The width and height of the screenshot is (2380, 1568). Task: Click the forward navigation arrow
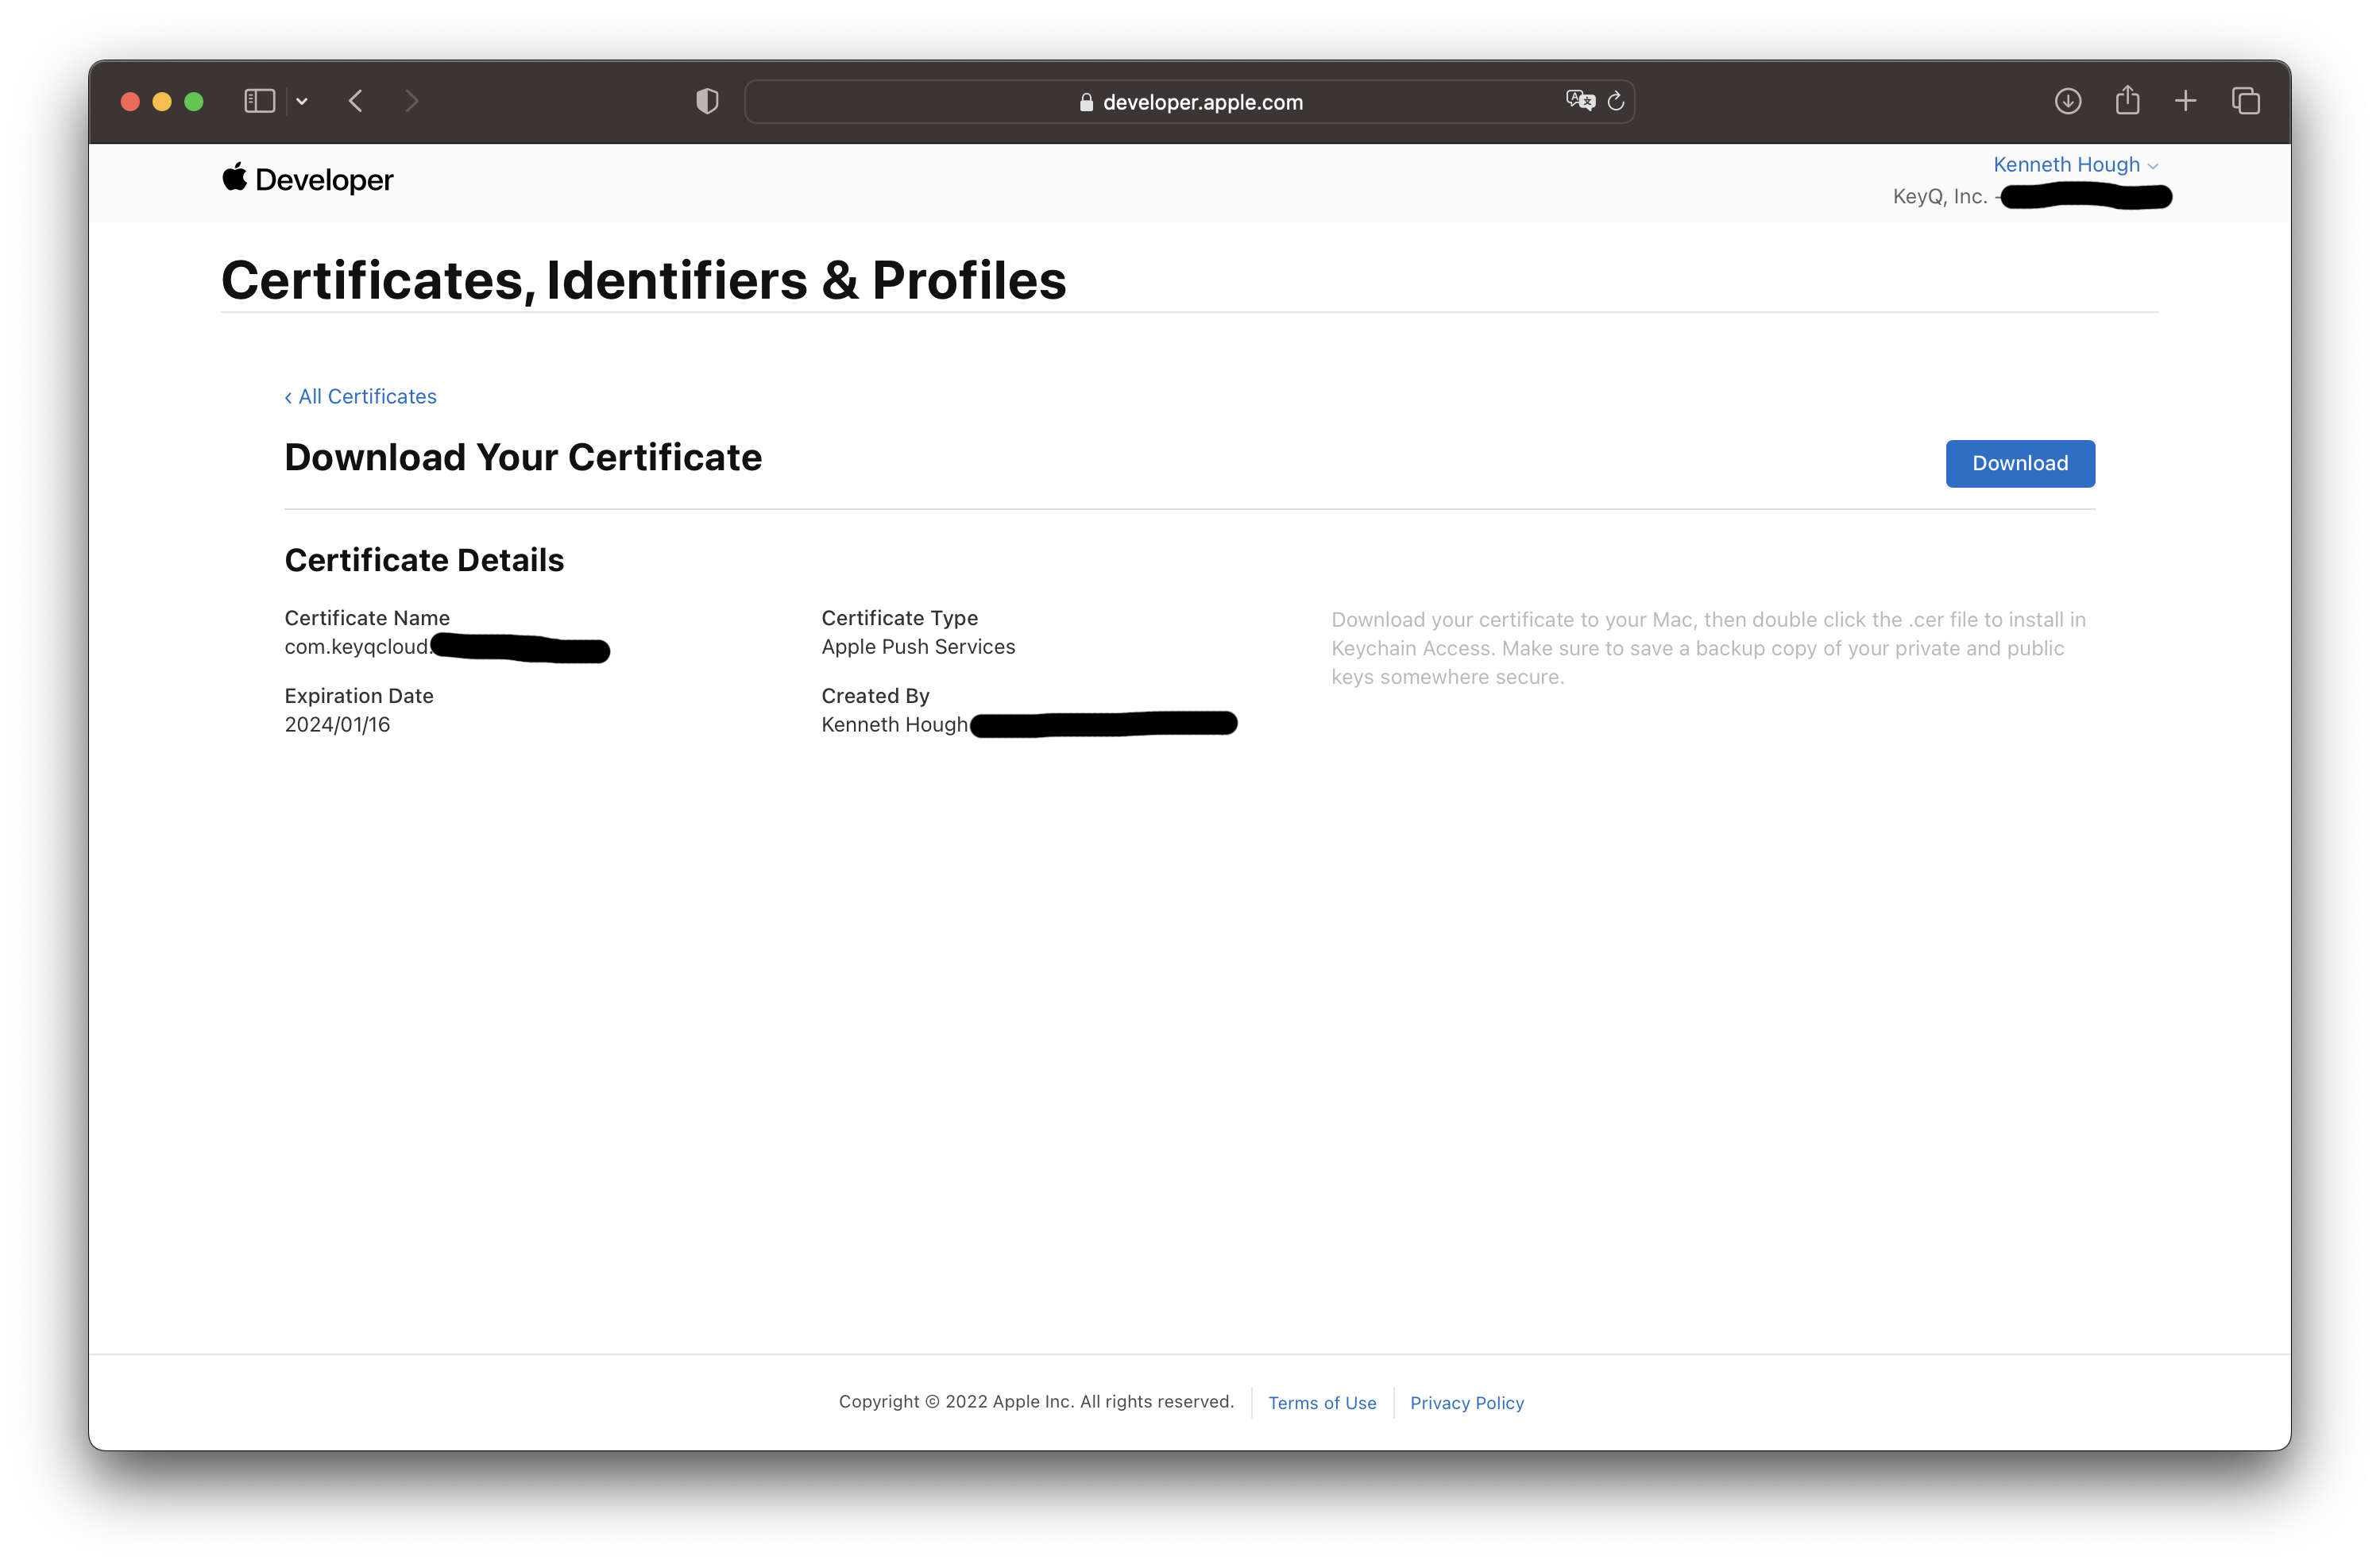411,101
